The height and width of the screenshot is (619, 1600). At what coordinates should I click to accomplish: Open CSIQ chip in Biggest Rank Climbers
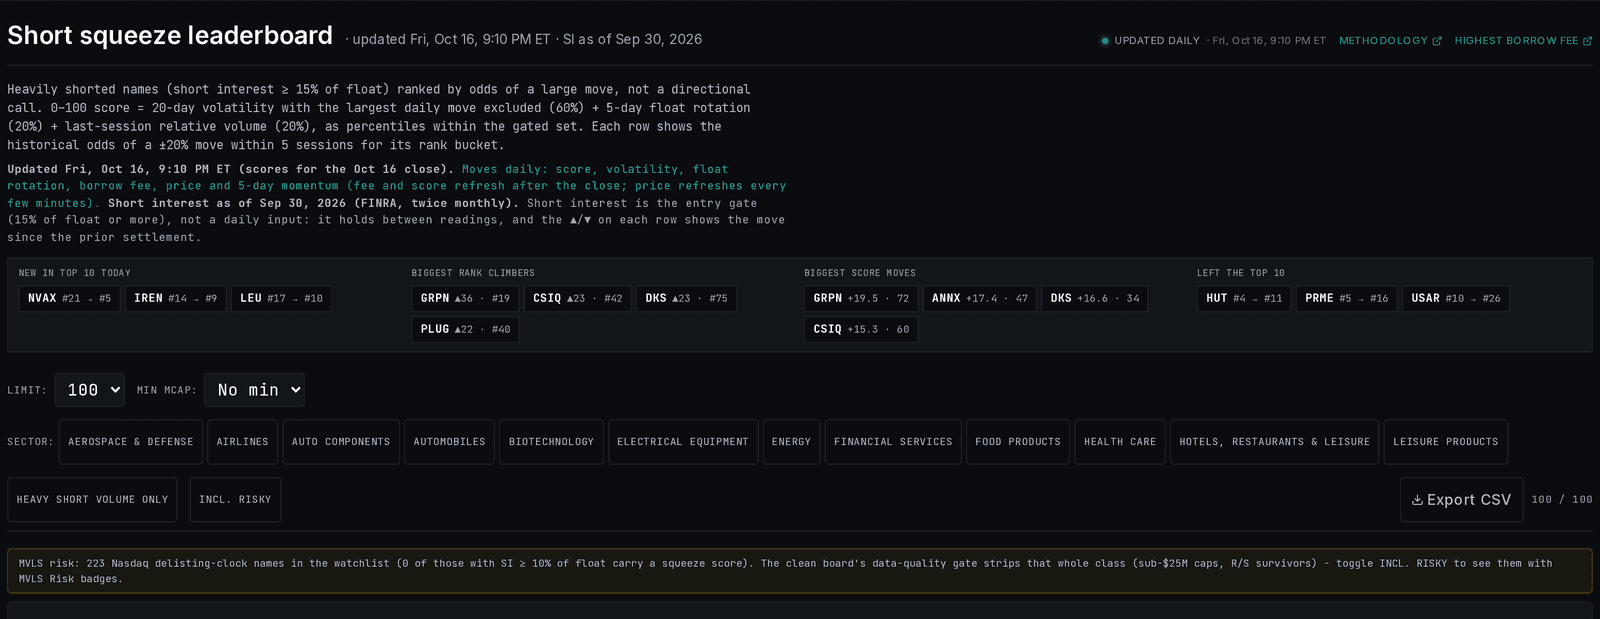[578, 299]
